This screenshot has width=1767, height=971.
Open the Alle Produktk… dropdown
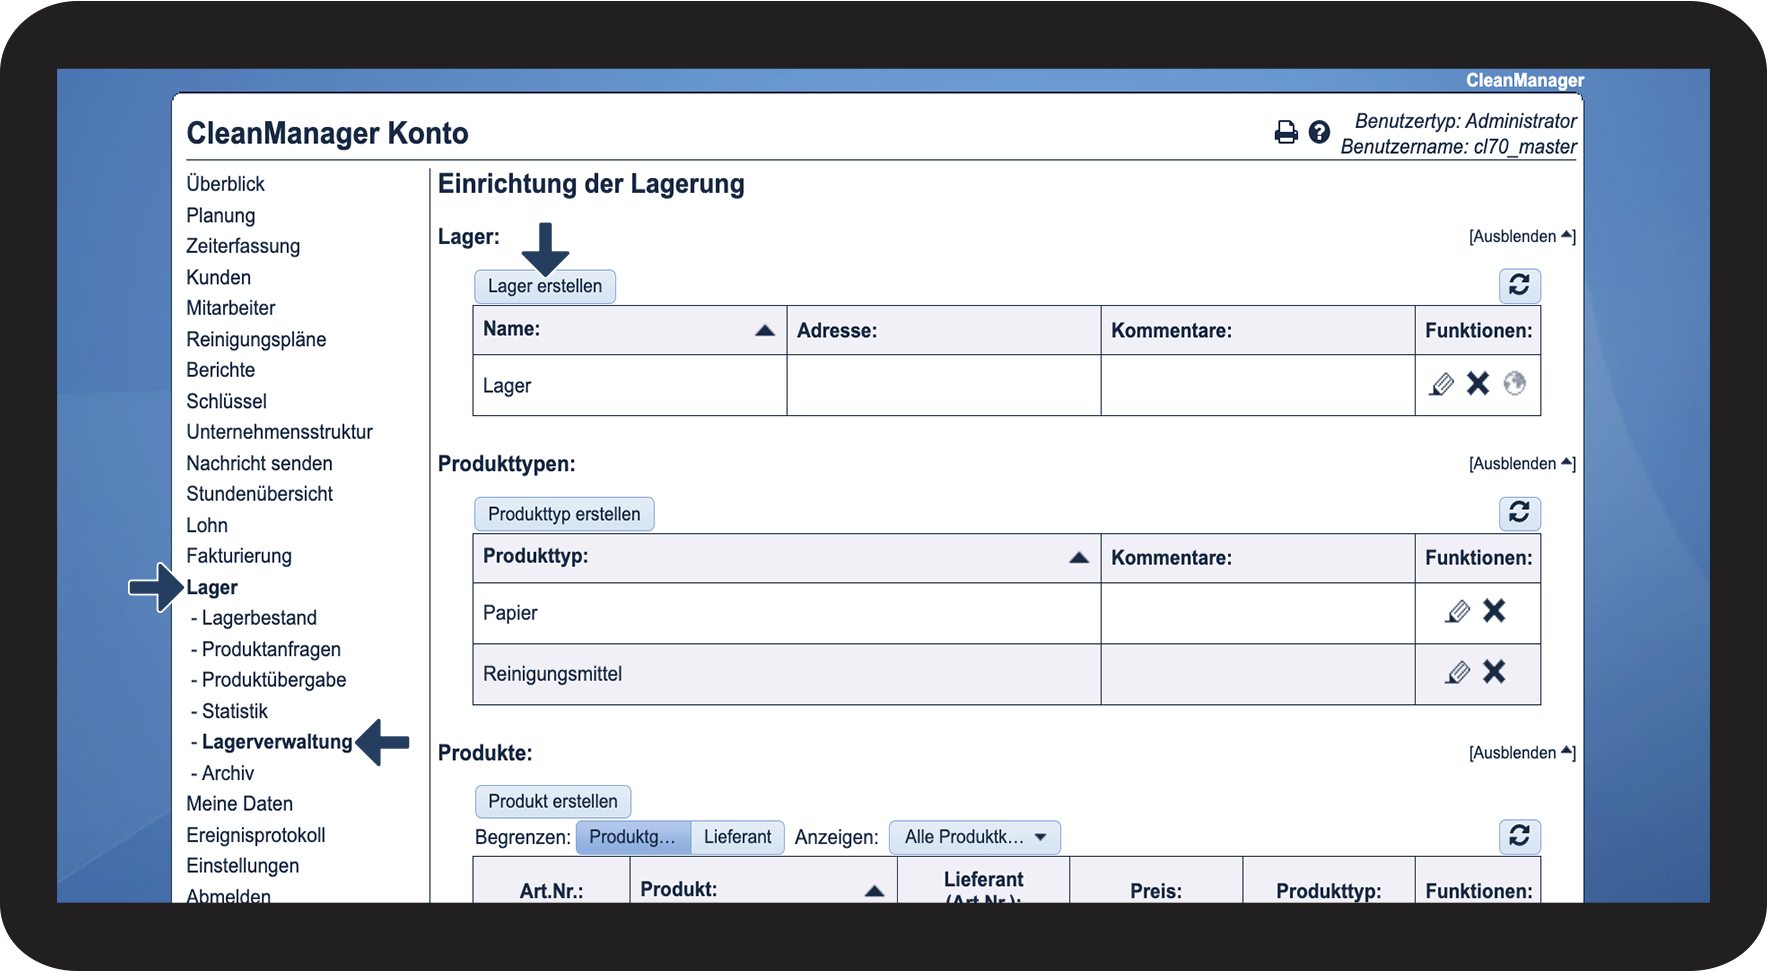[x=974, y=837]
